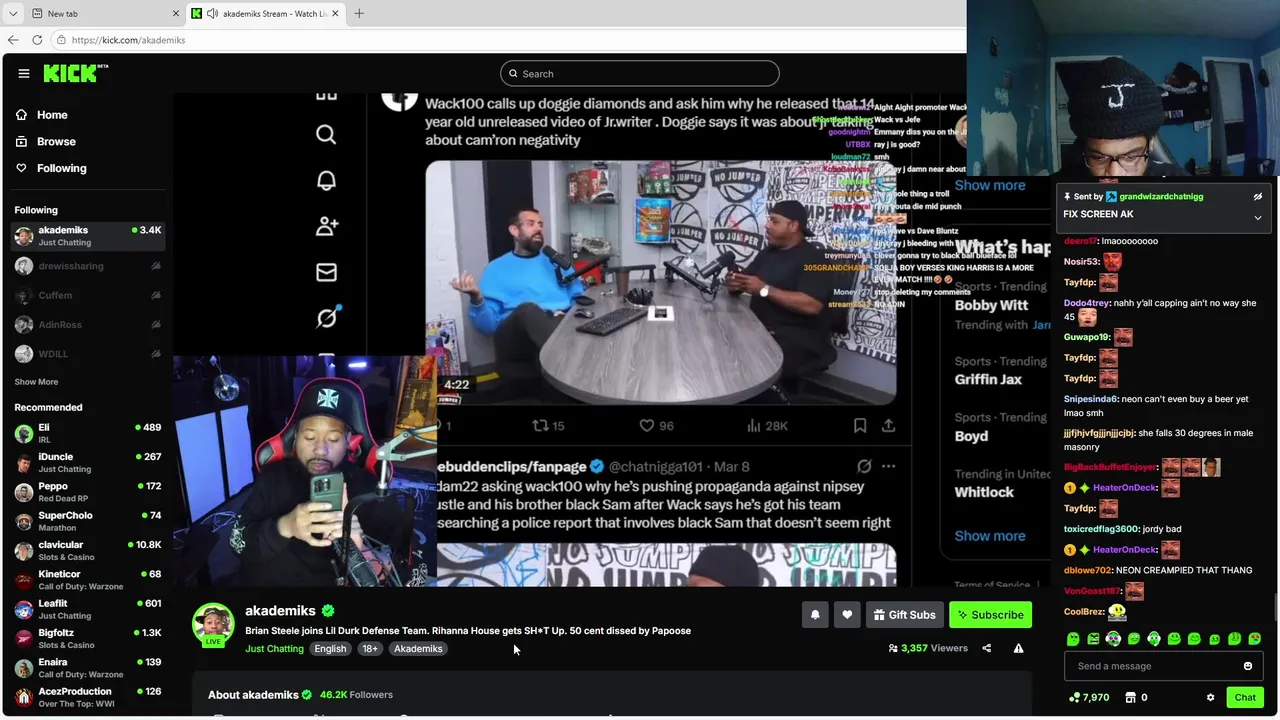Click the Grok icon in streamed sidebar
The width and height of the screenshot is (1280, 720).
tap(327, 317)
